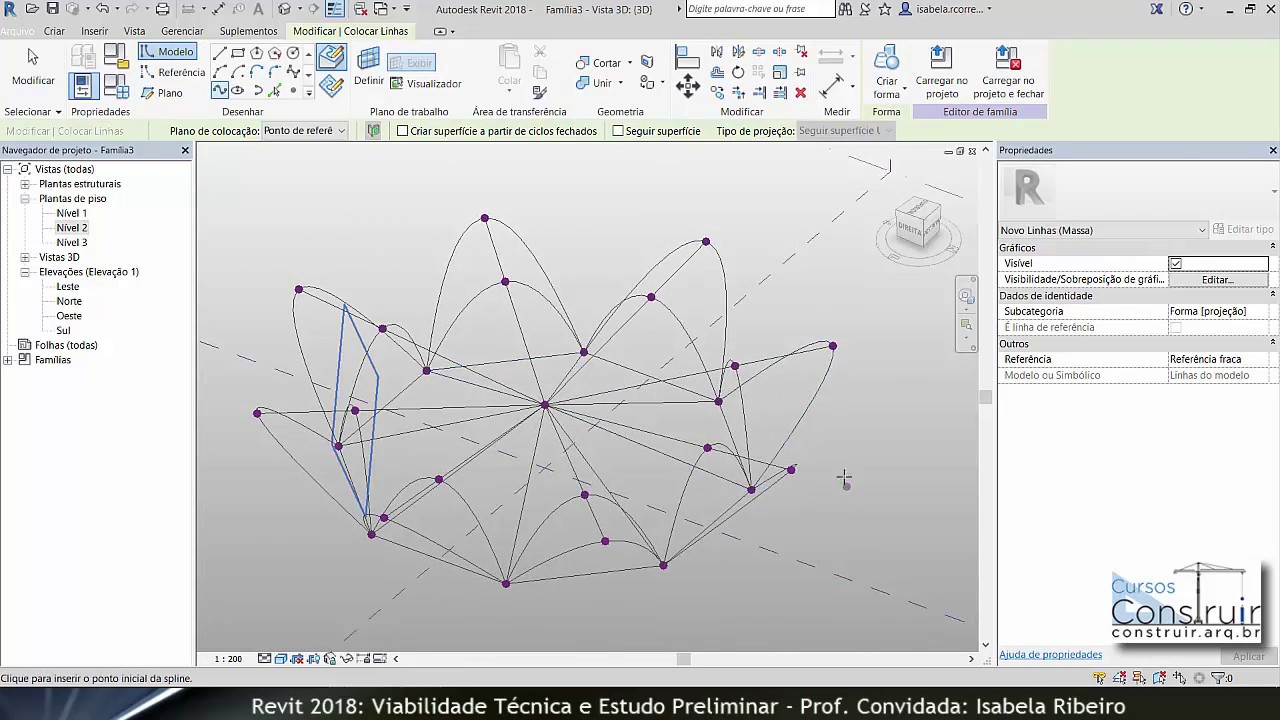
Task: Click the Draw on Face icon
Action: [331, 59]
